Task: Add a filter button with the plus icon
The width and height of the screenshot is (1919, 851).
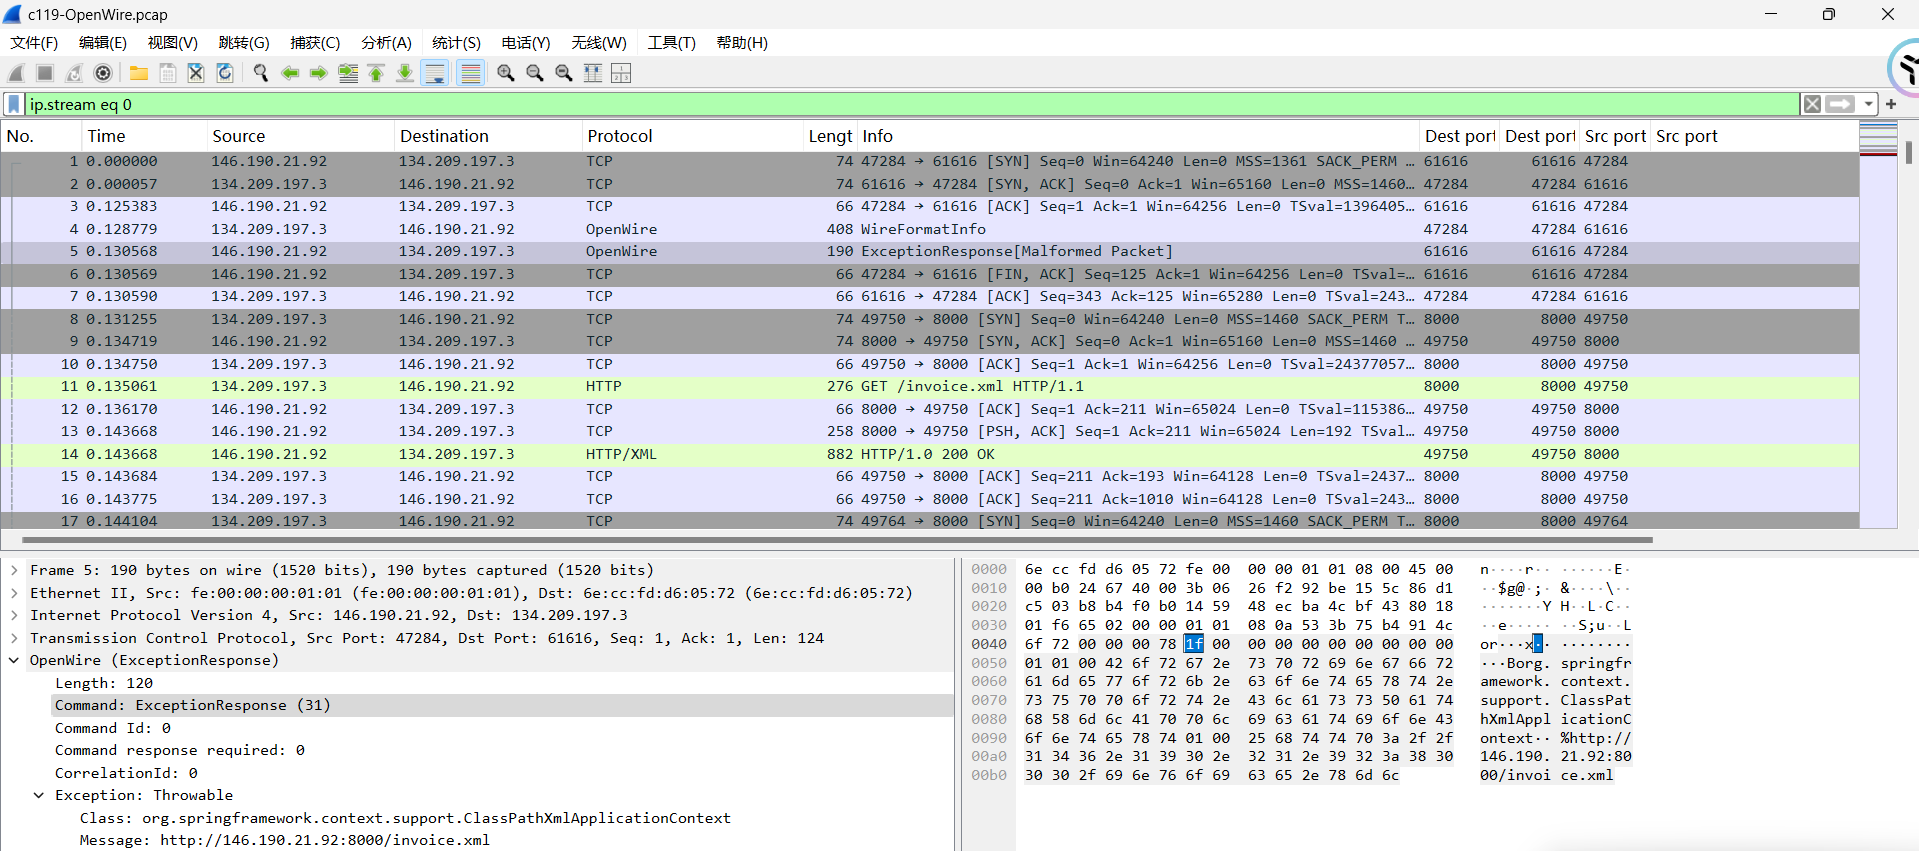Action: tap(1891, 104)
